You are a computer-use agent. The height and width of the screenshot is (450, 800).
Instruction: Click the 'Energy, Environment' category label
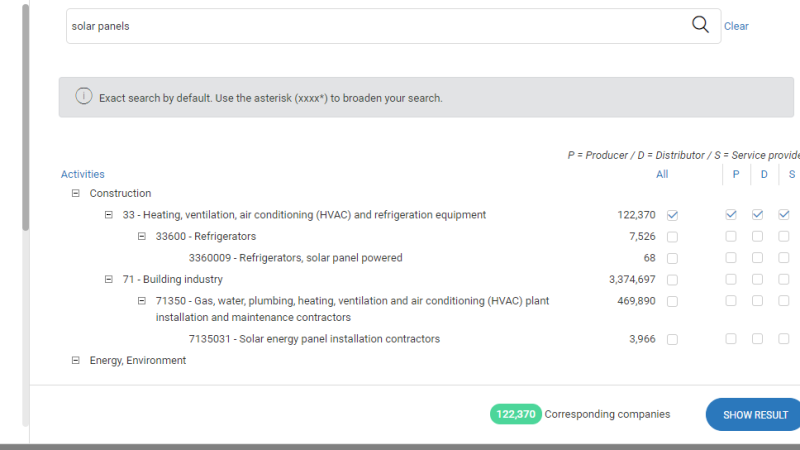pos(138,360)
